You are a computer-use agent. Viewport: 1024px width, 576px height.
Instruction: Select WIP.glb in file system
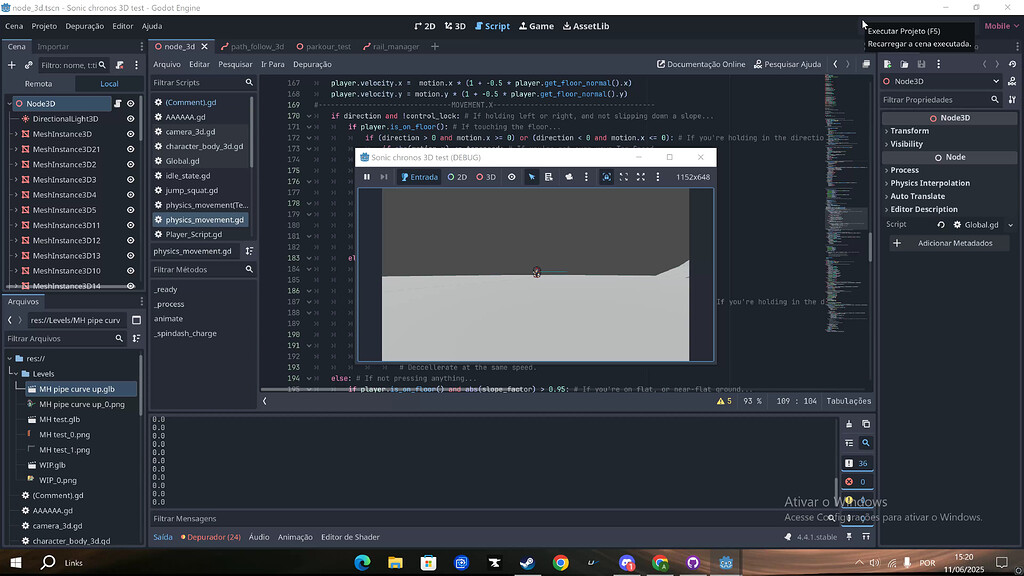[x=52, y=465]
